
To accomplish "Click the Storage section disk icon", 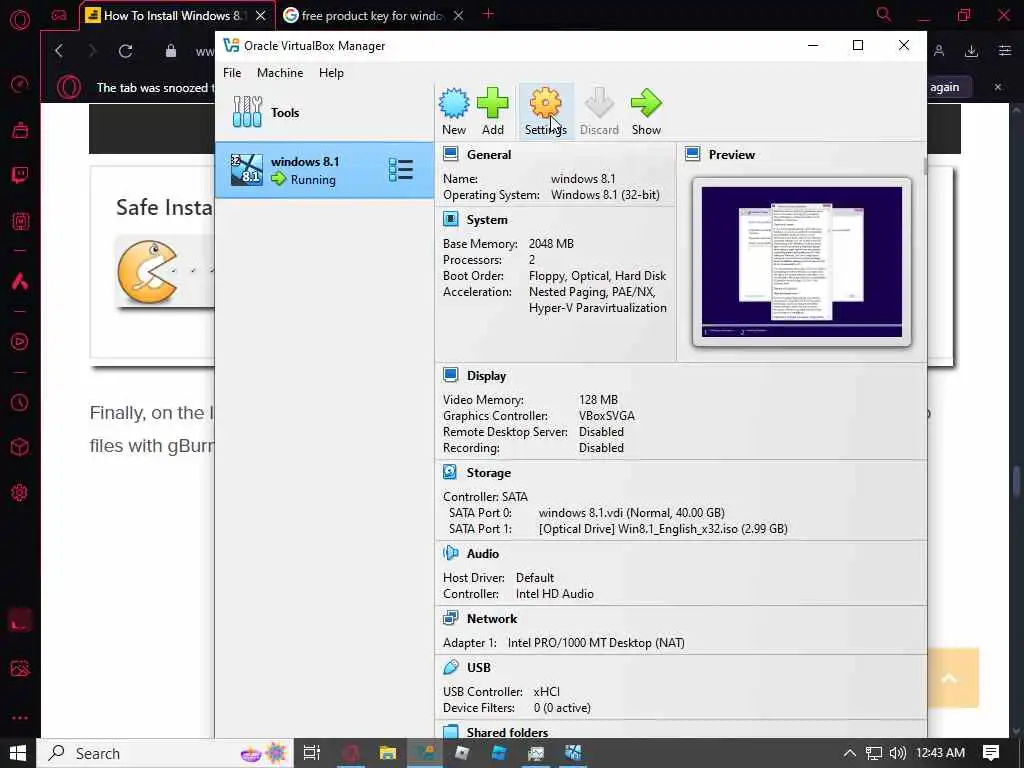I will click(450, 472).
